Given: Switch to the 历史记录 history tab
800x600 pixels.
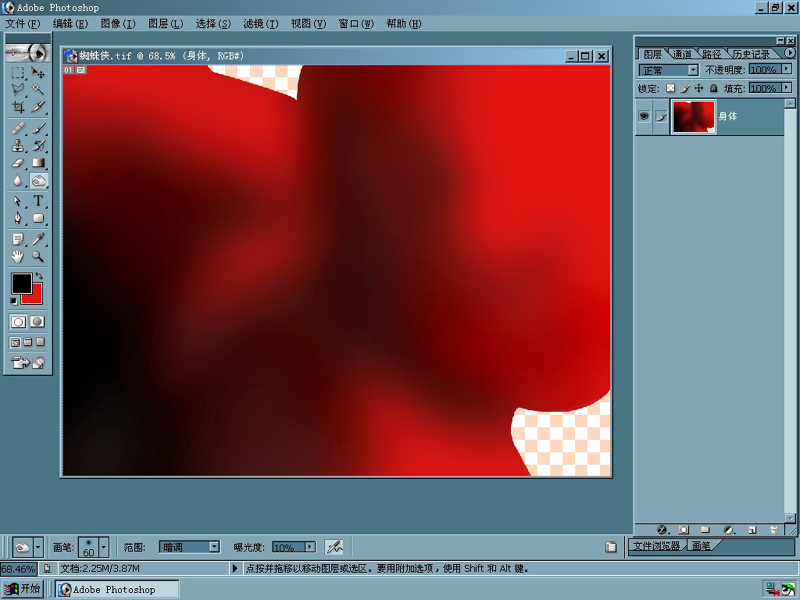Looking at the screenshot, I should pyautogui.click(x=751, y=54).
